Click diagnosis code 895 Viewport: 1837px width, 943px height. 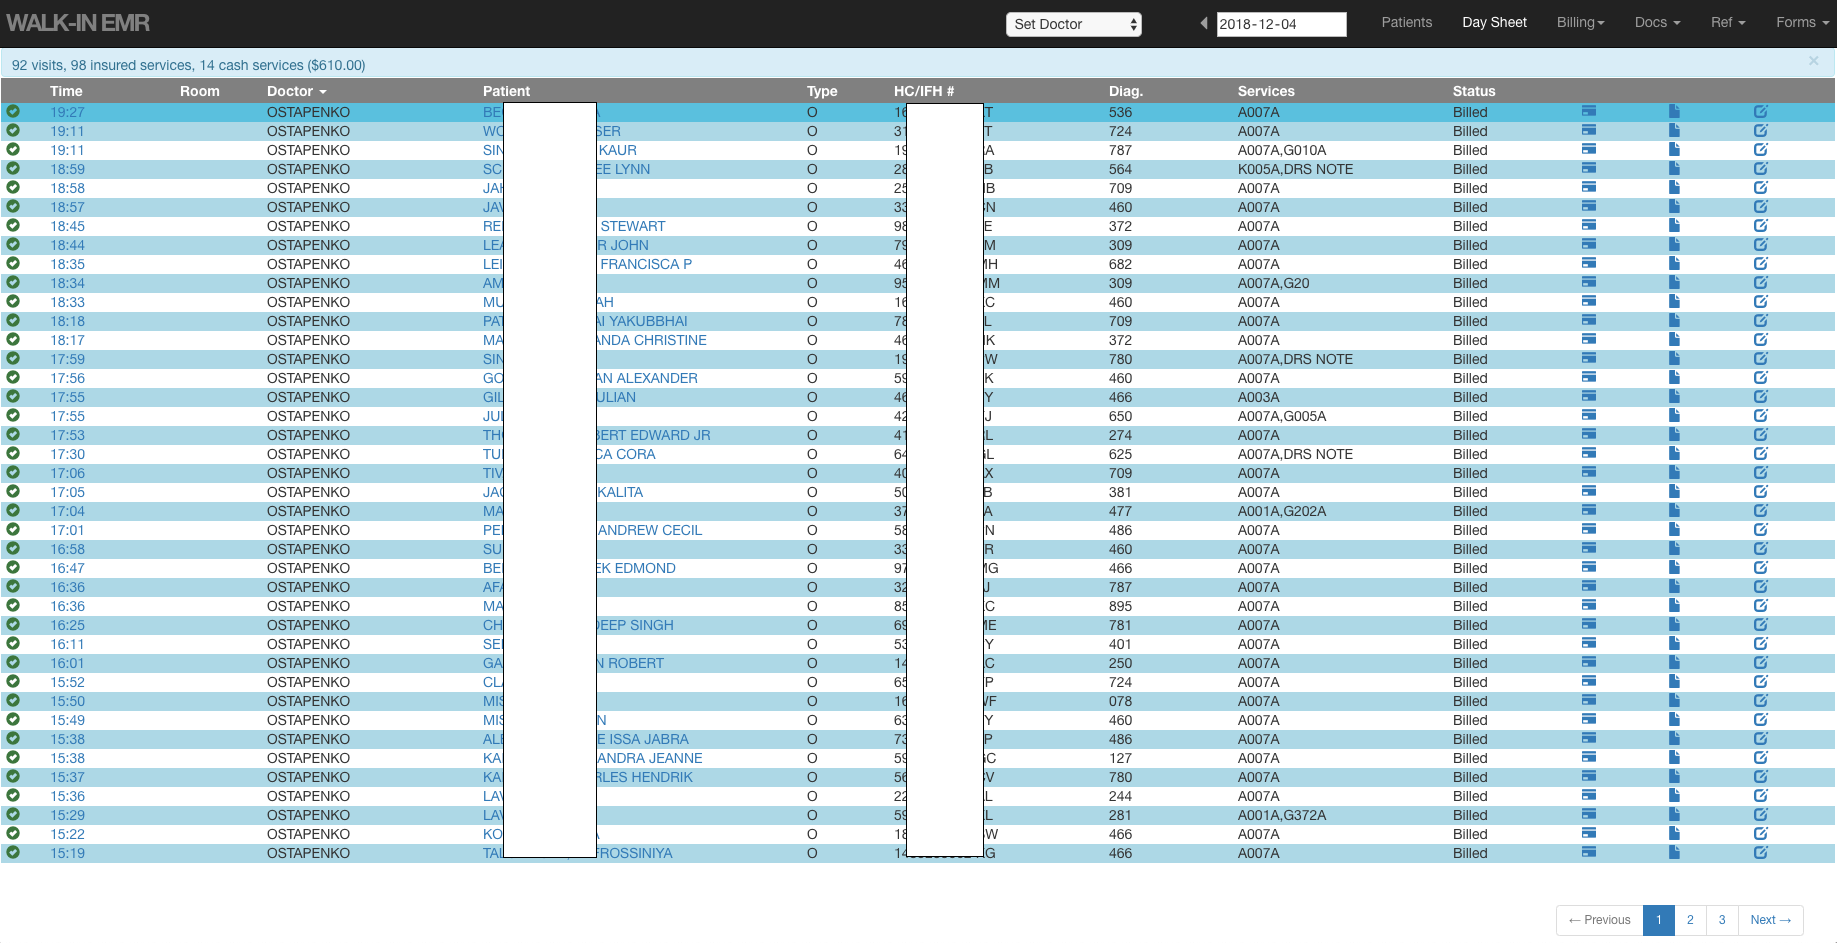tap(1120, 606)
